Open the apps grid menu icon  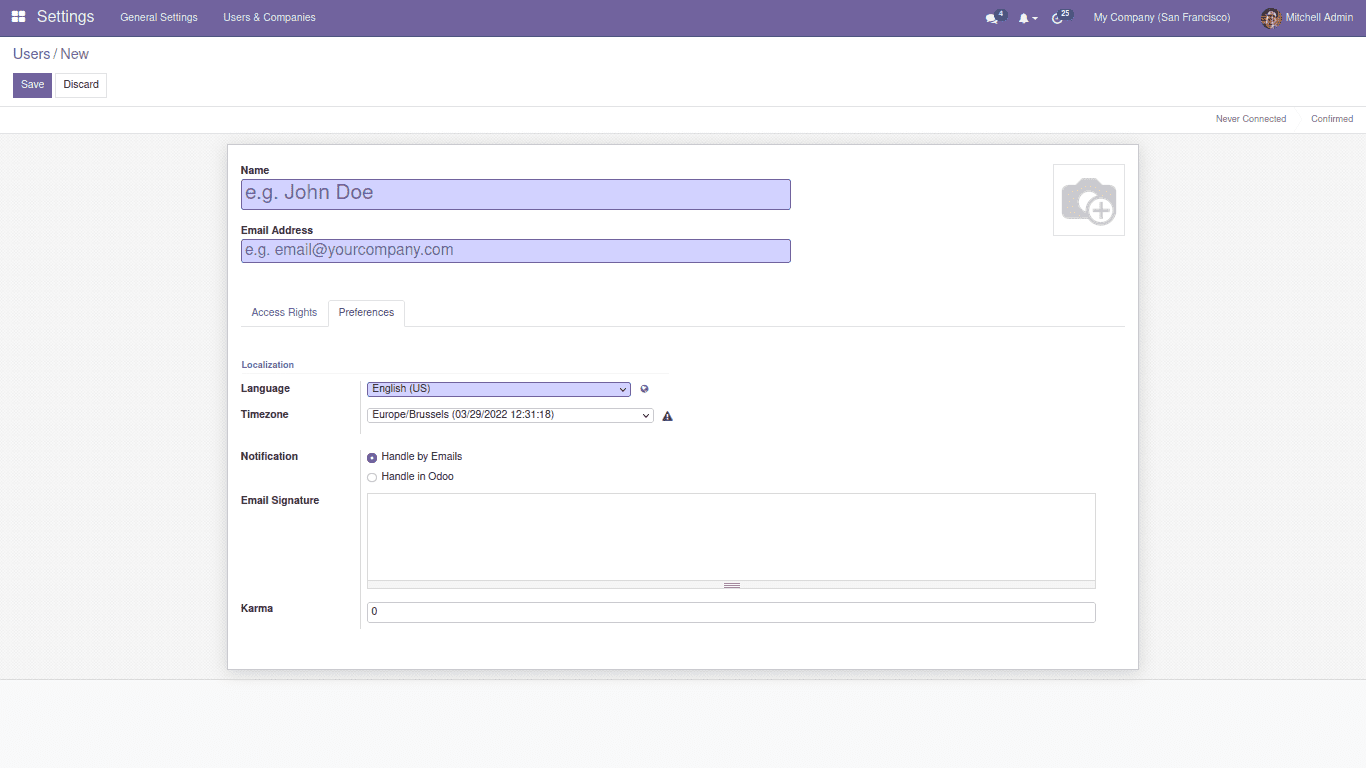pyautogui.click(x=19, y=17)
